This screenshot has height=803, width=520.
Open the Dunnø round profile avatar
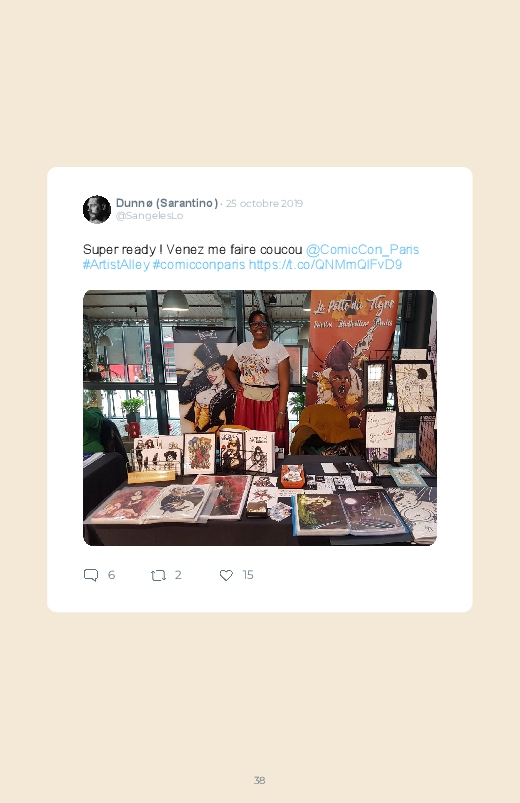click(x=97, y=209)
